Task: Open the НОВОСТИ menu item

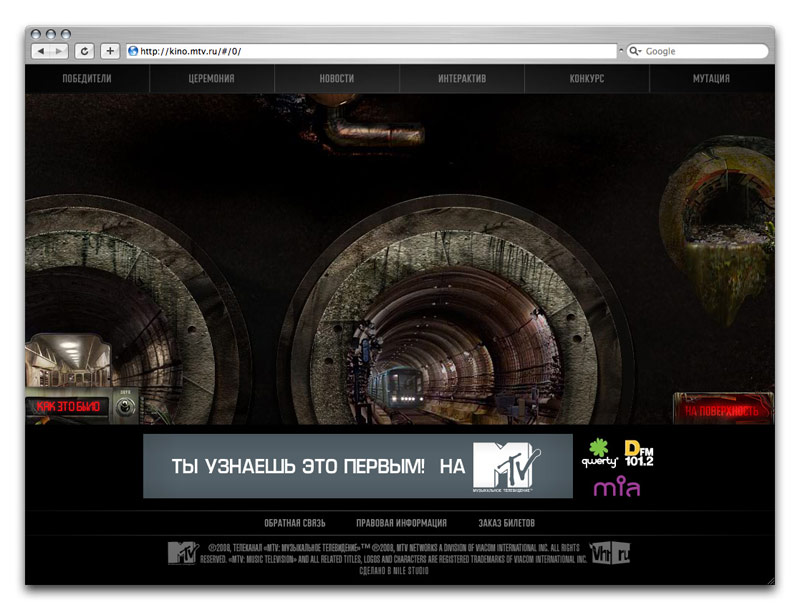Action: [337, 79]
